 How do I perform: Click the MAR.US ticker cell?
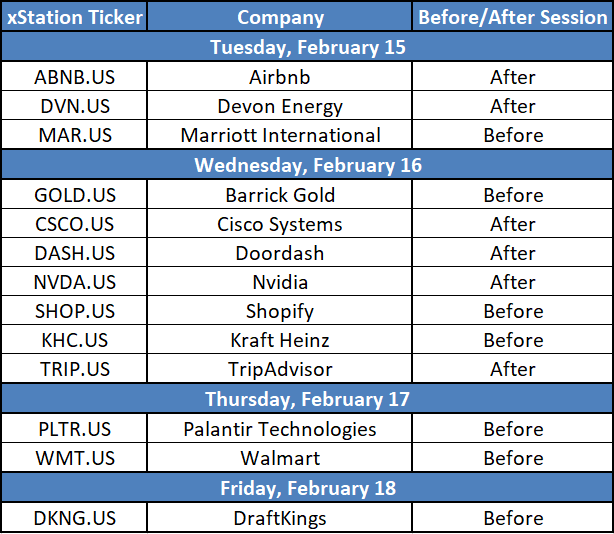pyautogui.click(x=74, y=135)
